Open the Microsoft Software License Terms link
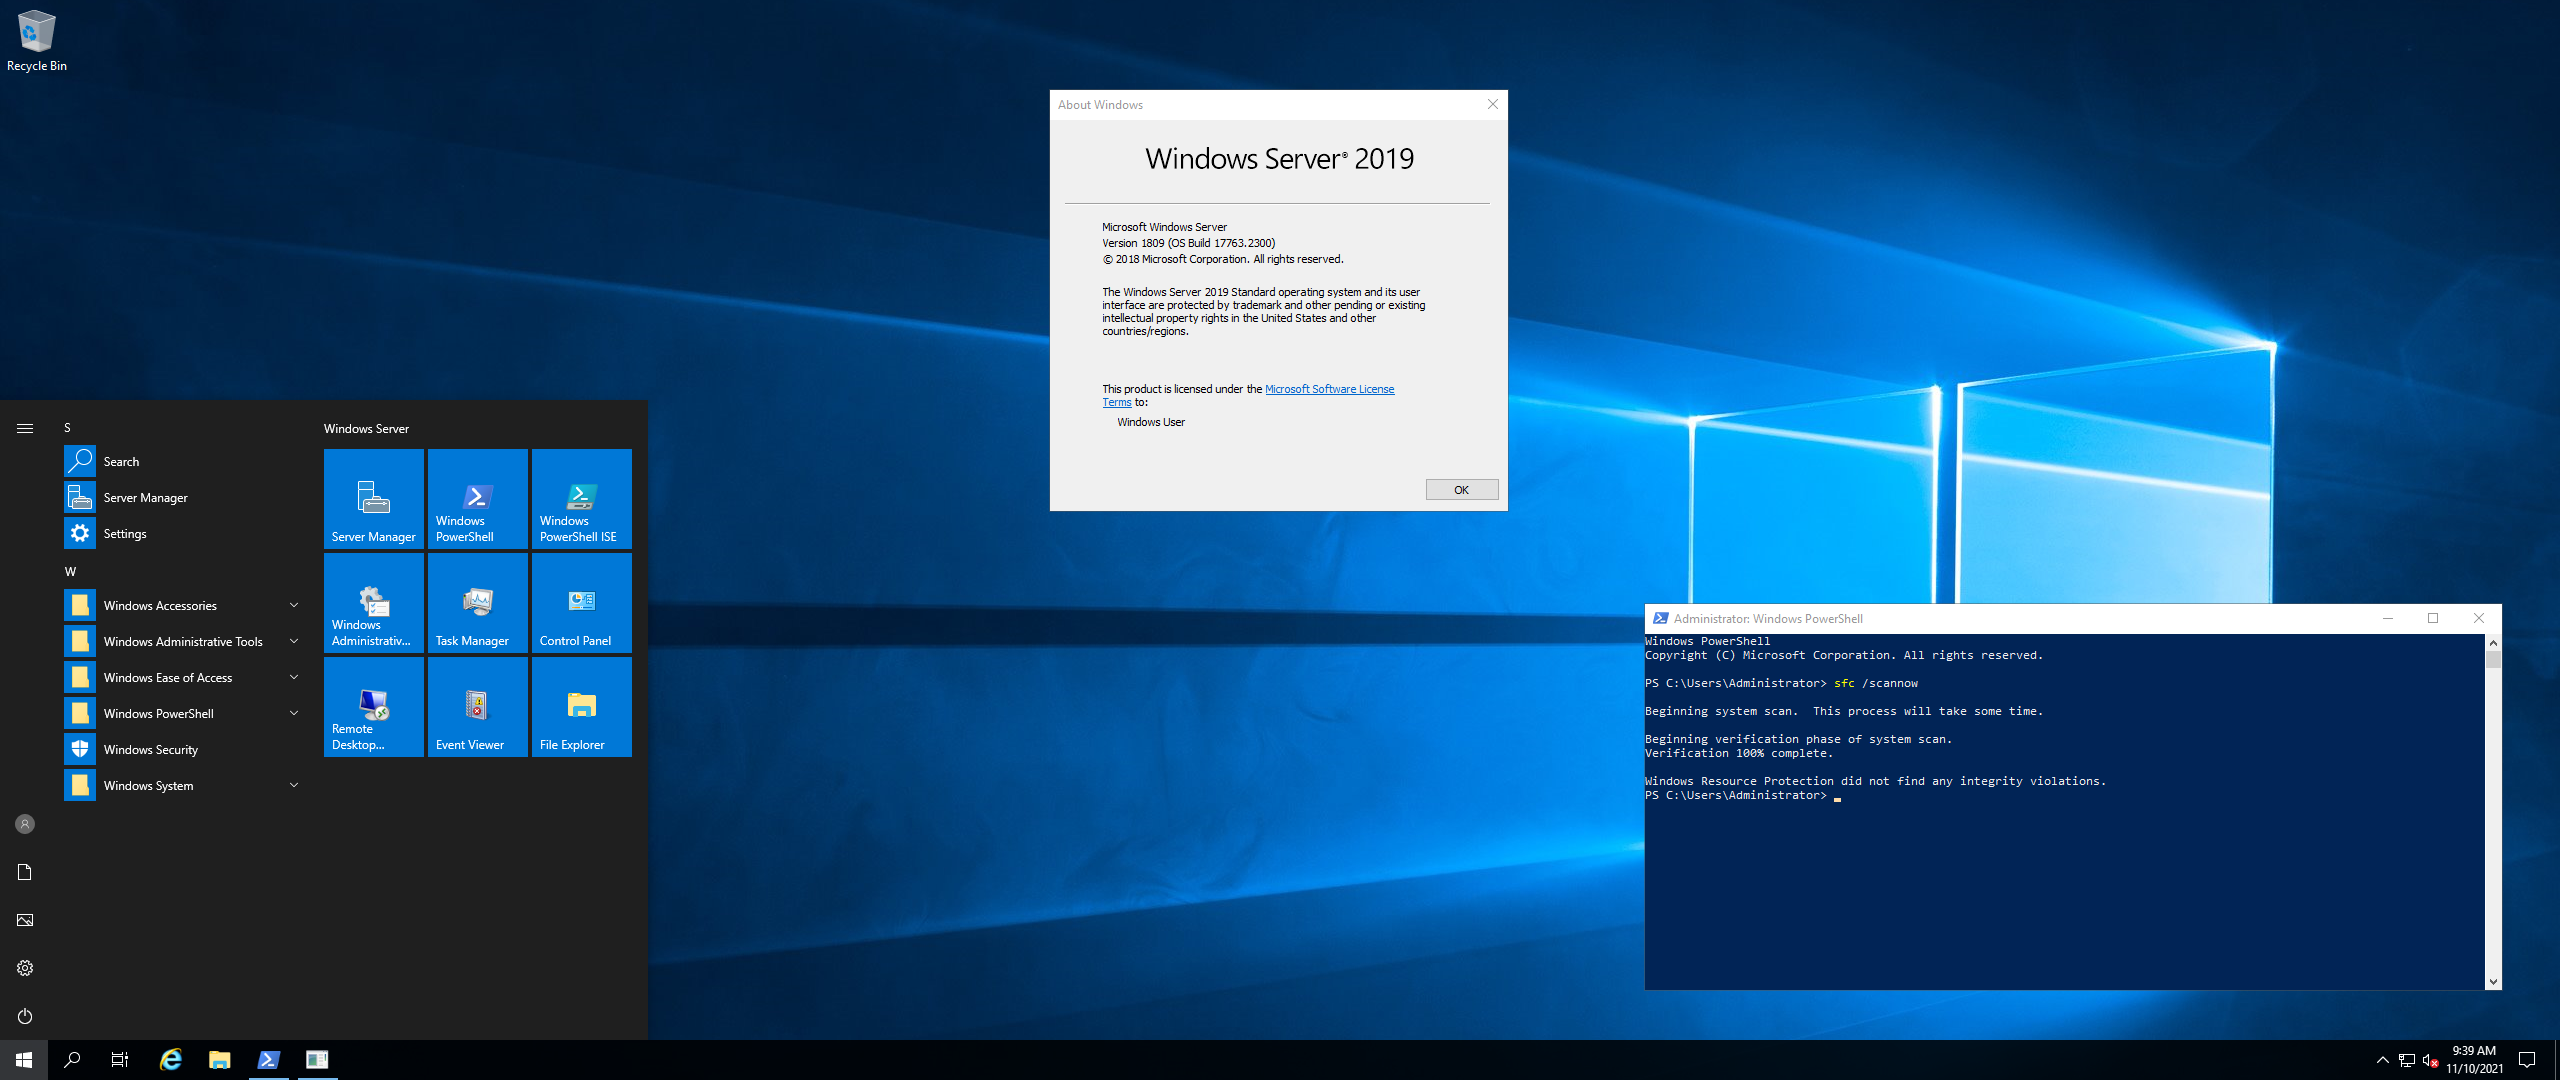The image size is (2560, 1080). pos(1329,389)
